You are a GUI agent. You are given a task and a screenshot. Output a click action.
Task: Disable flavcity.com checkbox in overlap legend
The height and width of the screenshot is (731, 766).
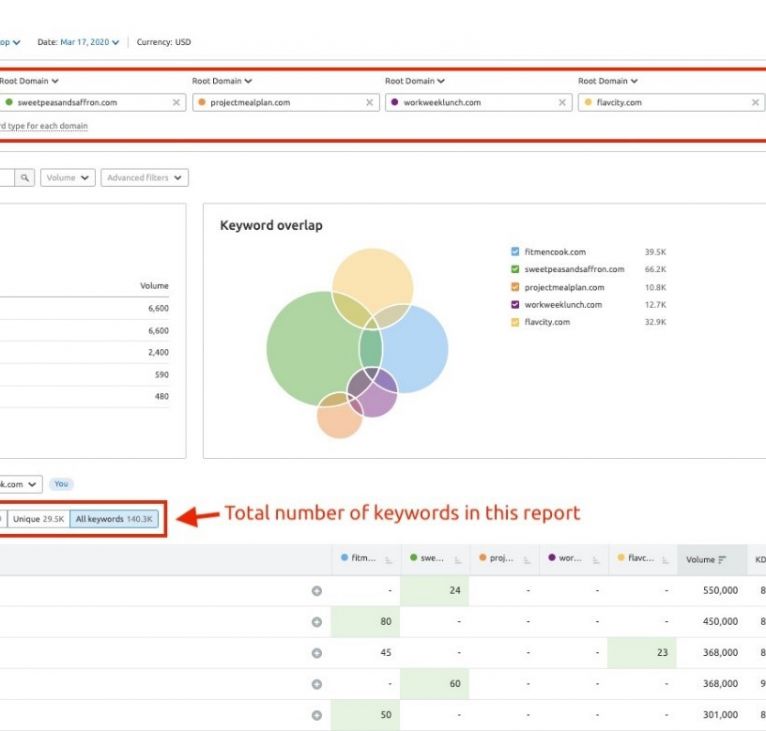click(515, 322)
